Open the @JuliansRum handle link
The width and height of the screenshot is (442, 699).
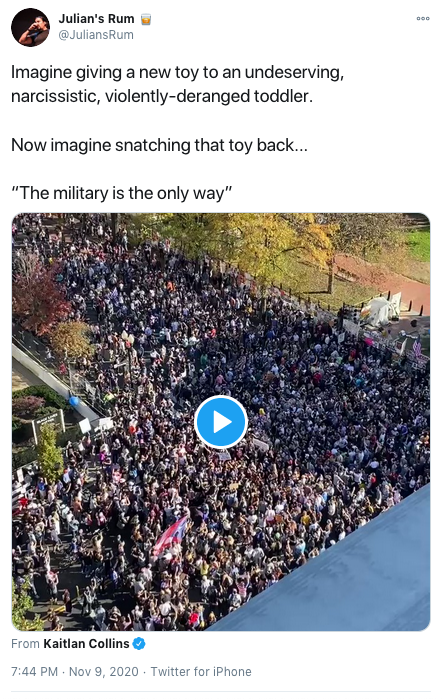96,35
